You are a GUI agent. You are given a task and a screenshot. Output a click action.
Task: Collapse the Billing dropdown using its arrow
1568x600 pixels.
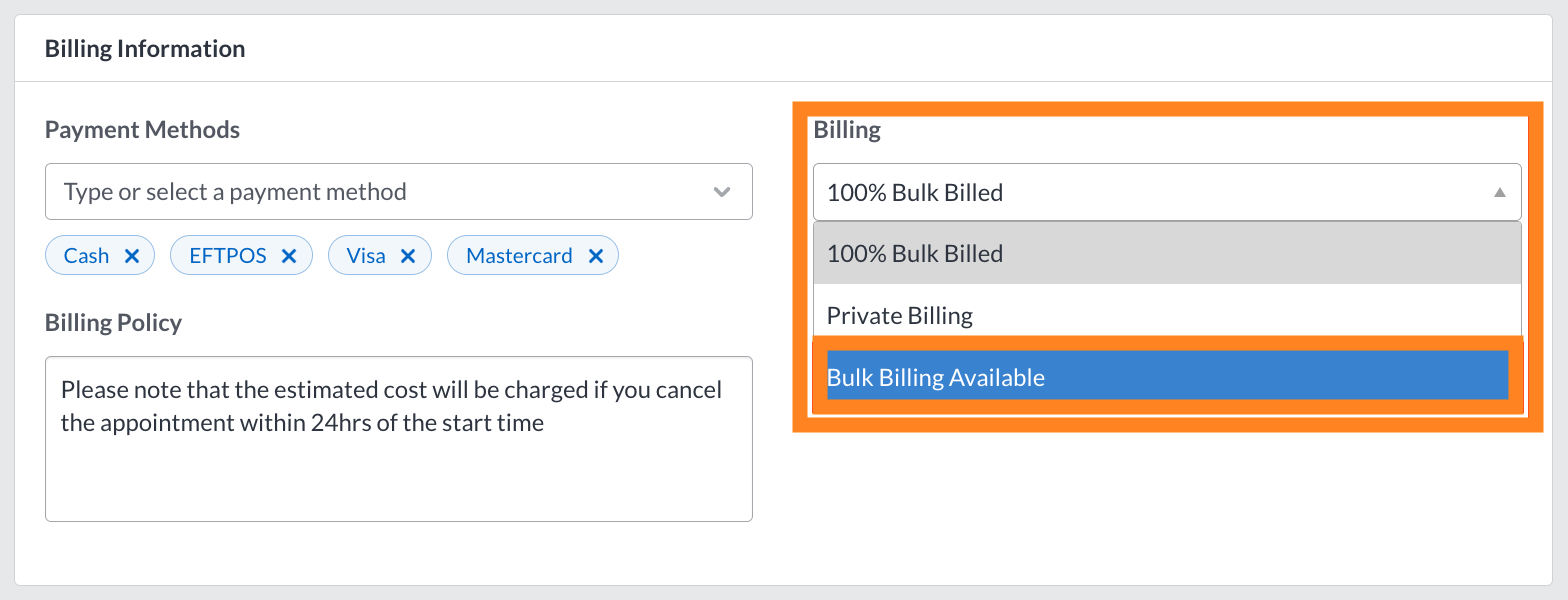pyautogui.click(x=1499, y=192)
